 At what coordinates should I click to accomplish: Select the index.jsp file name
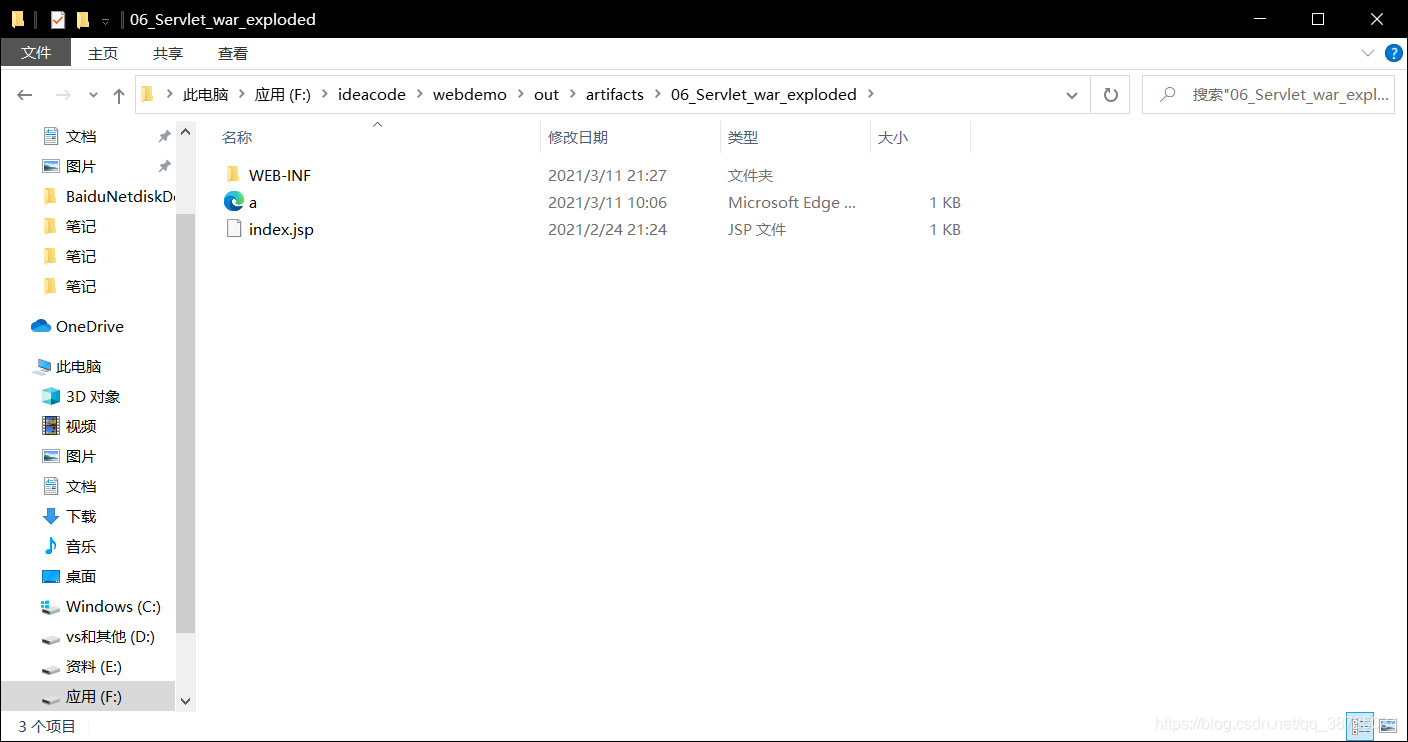pyautogui.click(x=281, y=229)
